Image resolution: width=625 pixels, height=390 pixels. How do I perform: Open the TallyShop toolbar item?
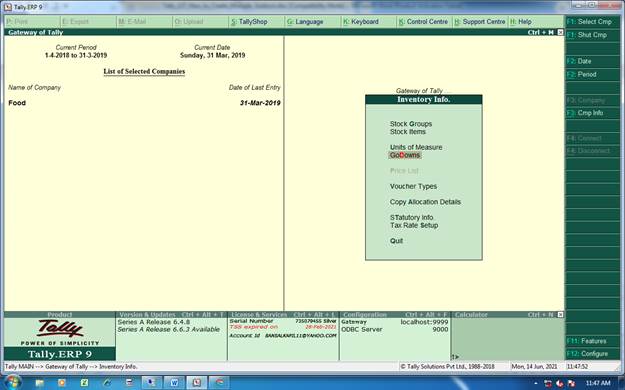(x=249, y=22)
